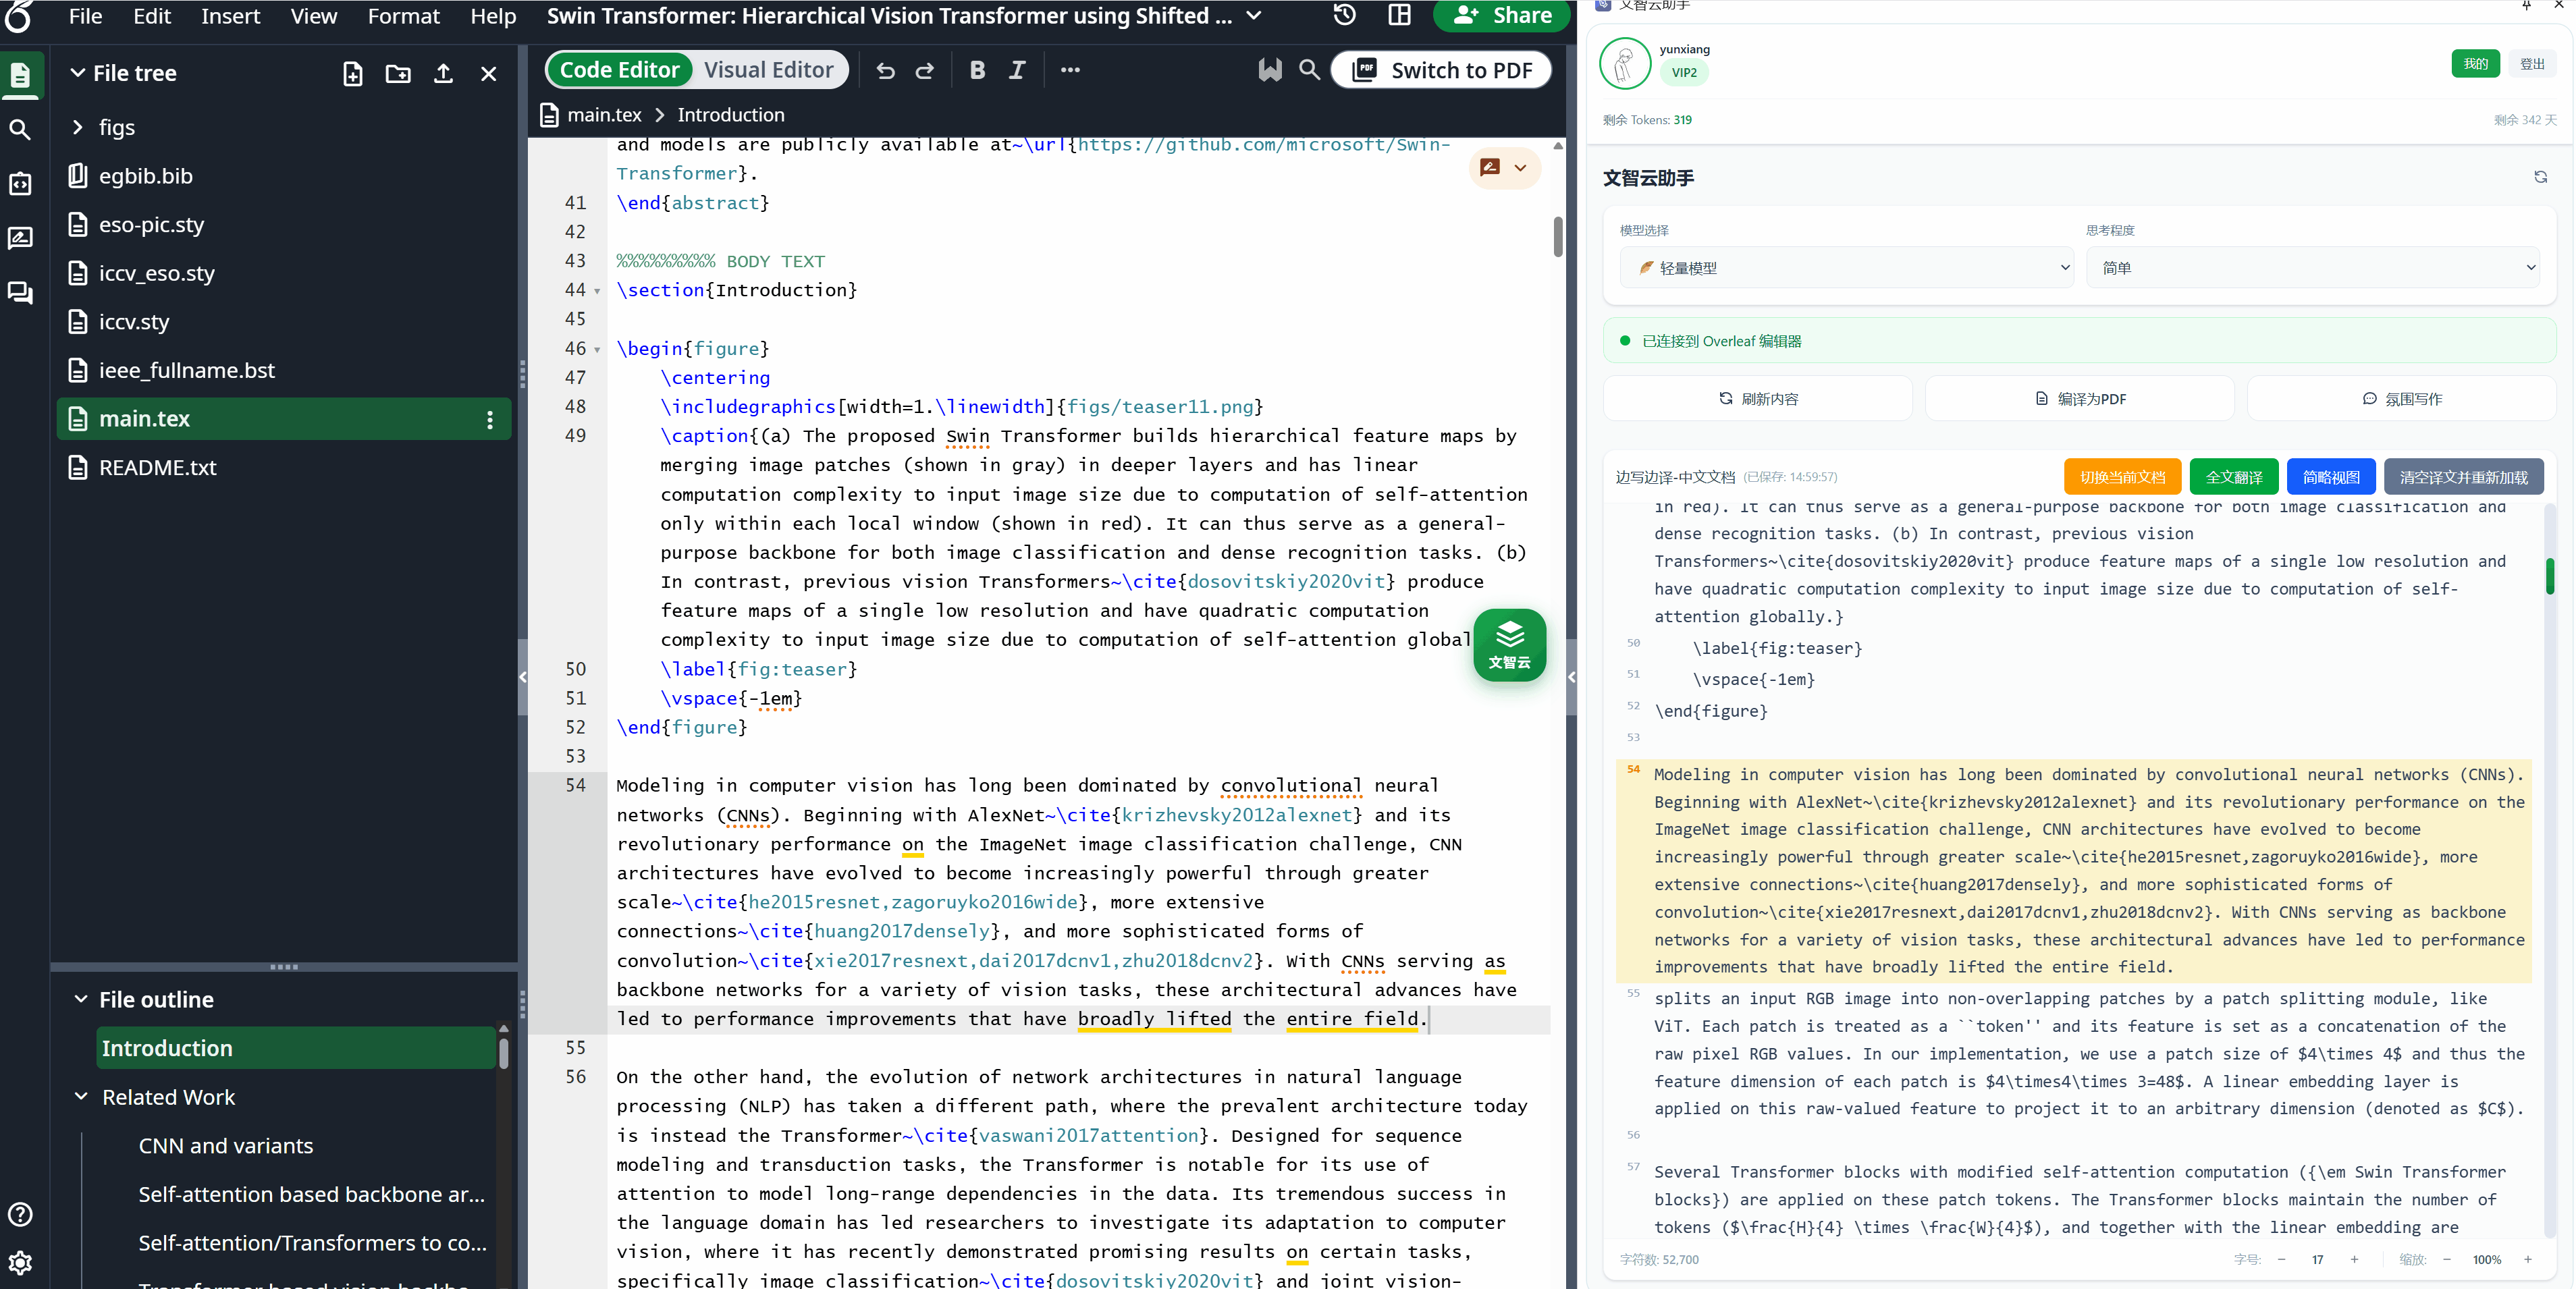Screen dimensions: 2576x1289
Task: Click the Switch to PDF button
Action: 1441,70
